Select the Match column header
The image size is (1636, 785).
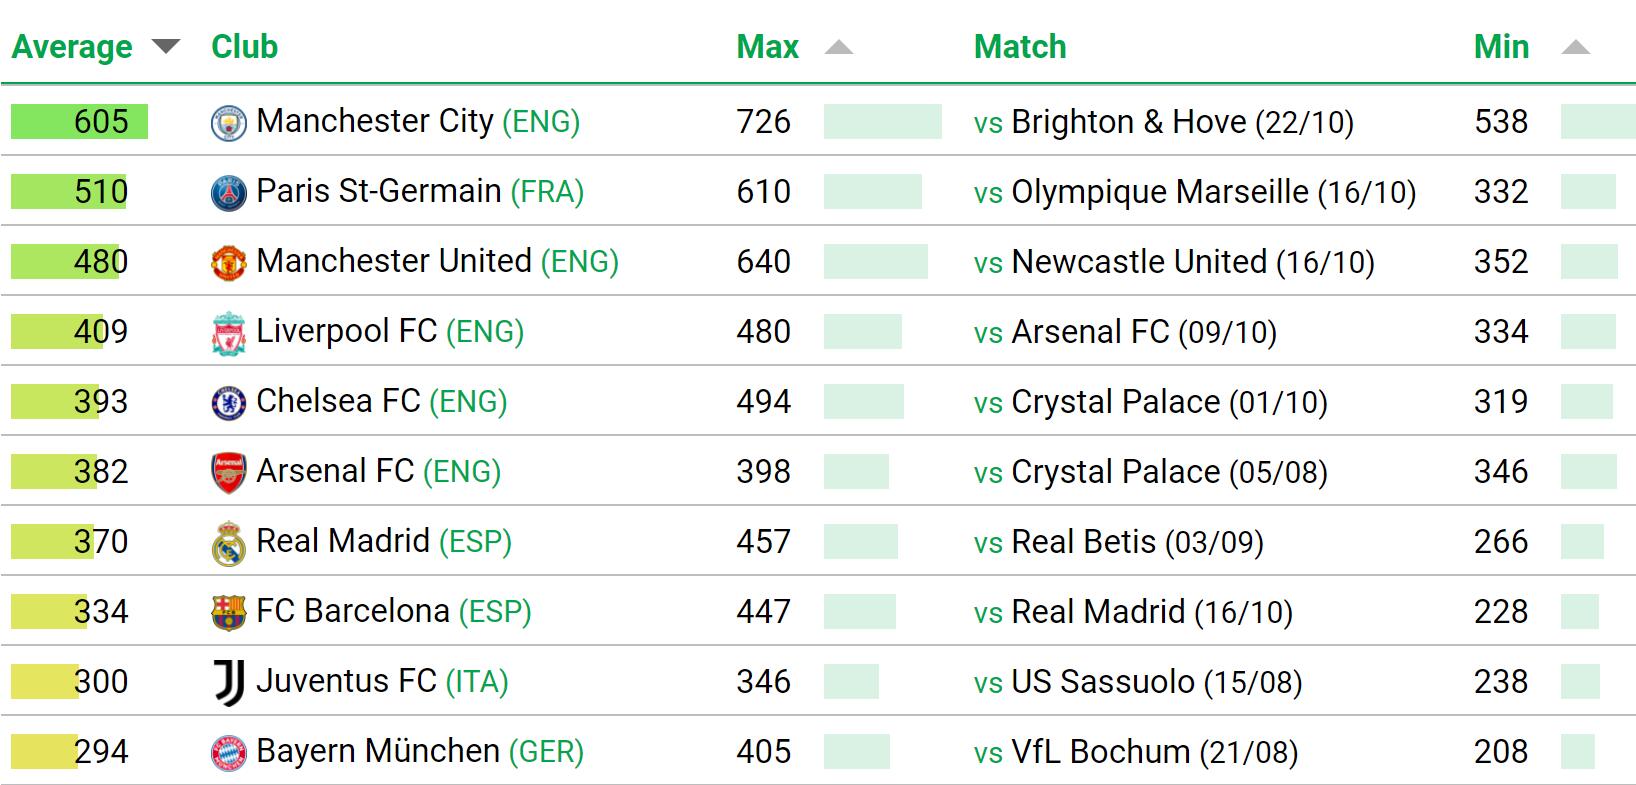[1020, 46]
